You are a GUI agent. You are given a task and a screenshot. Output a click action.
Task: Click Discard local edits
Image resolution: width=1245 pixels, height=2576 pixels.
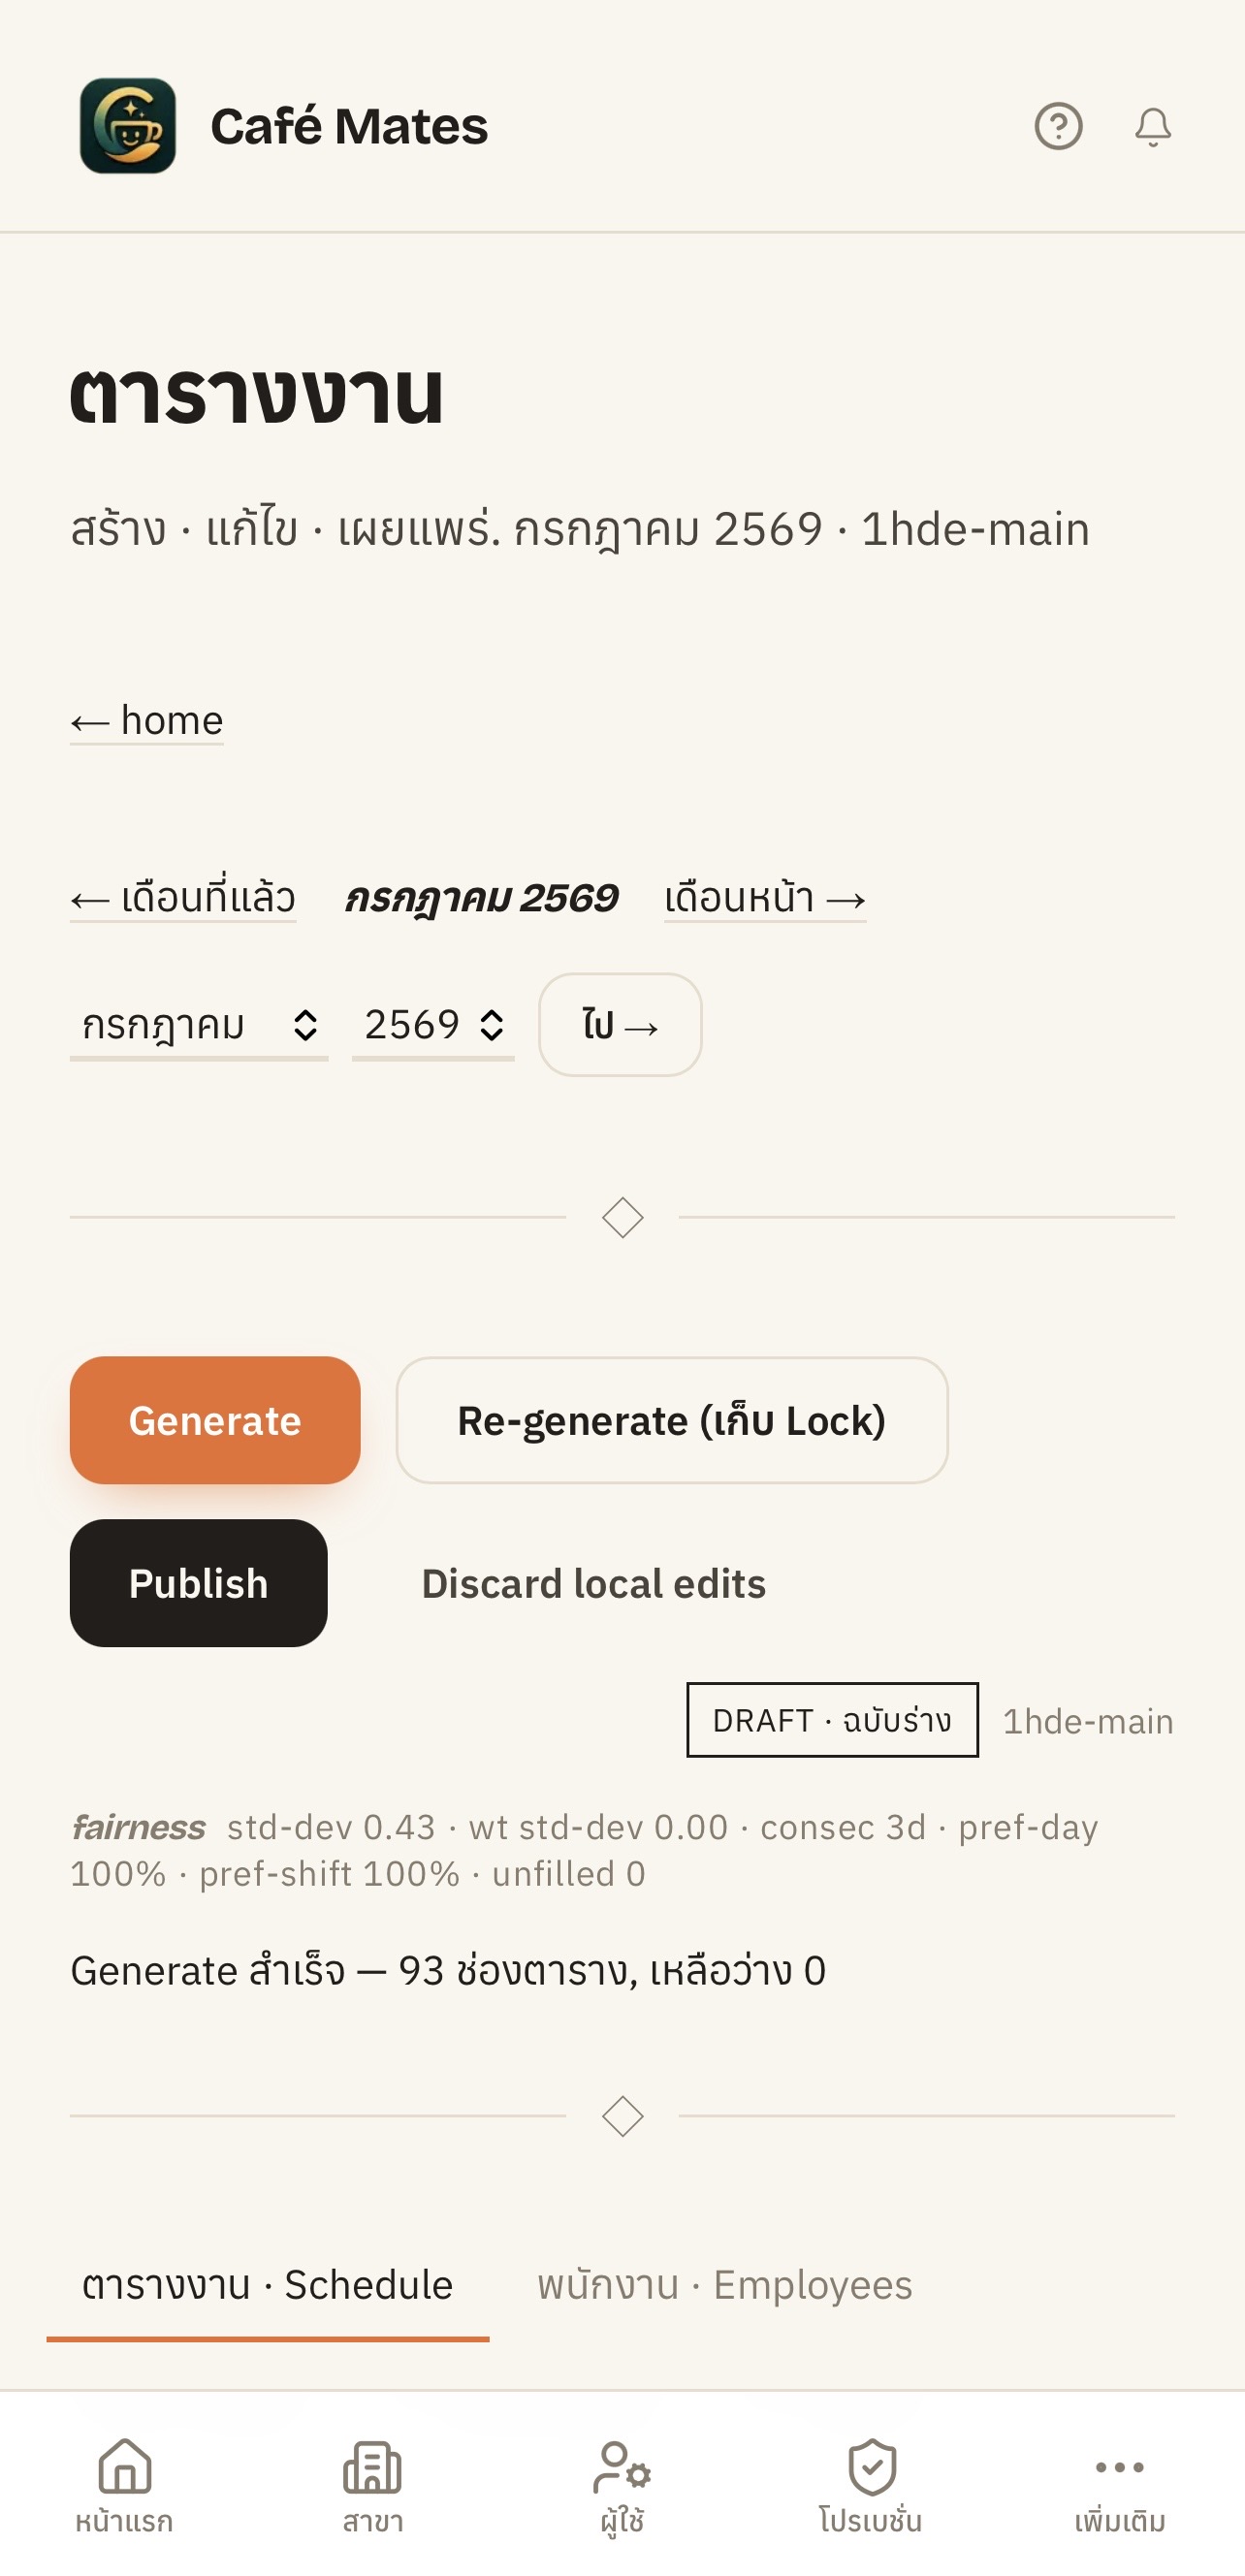pyautogui.click(x=594, y=1583)
